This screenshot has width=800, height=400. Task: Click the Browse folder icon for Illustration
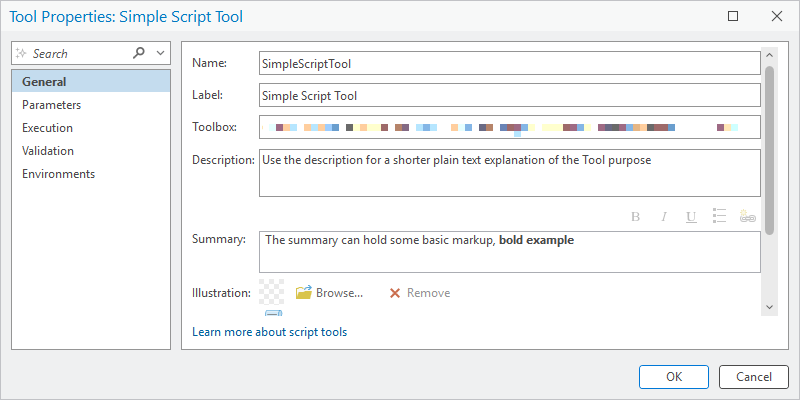(304, 293)
